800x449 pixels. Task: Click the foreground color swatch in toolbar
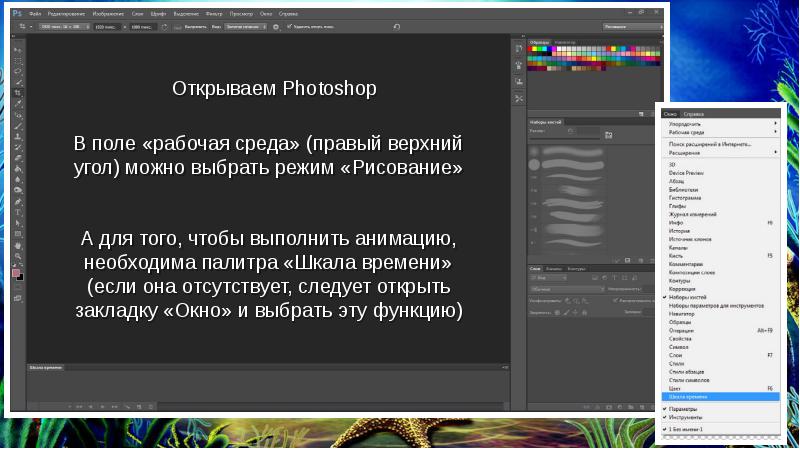[16, 273]
